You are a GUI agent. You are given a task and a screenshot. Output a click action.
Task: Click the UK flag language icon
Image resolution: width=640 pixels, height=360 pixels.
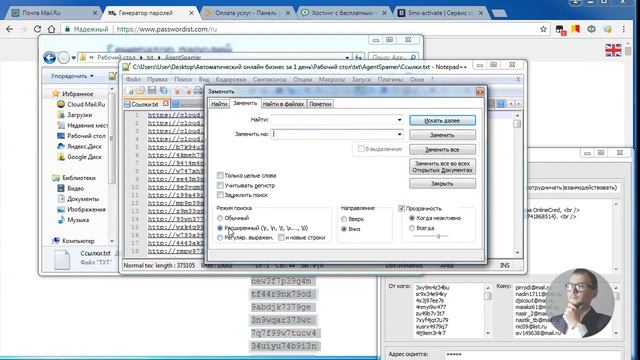pyautogui.click(x=613, y=50)
